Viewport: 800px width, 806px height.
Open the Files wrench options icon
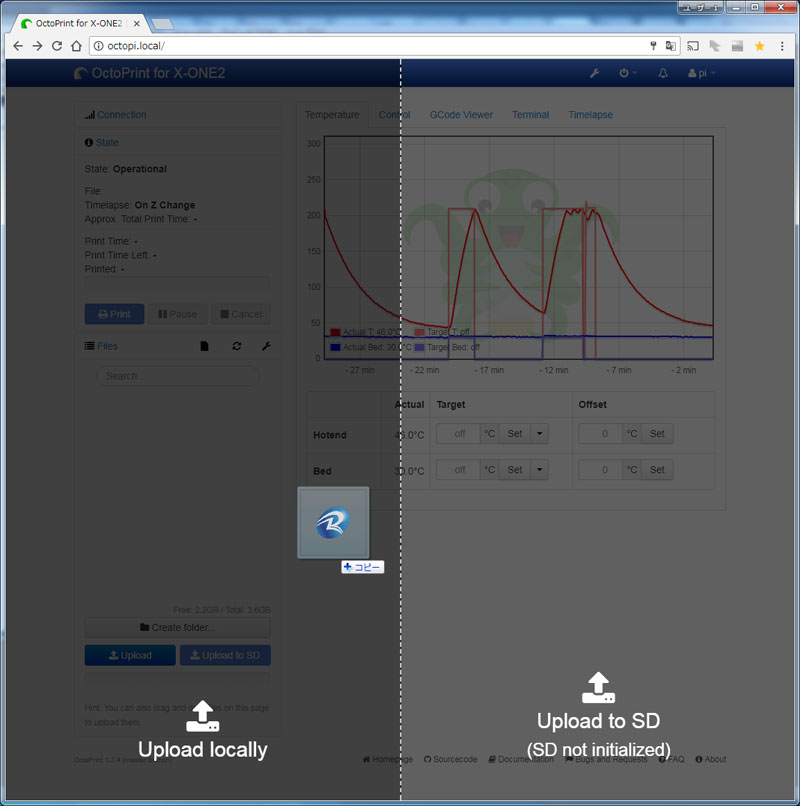(266, 346)
